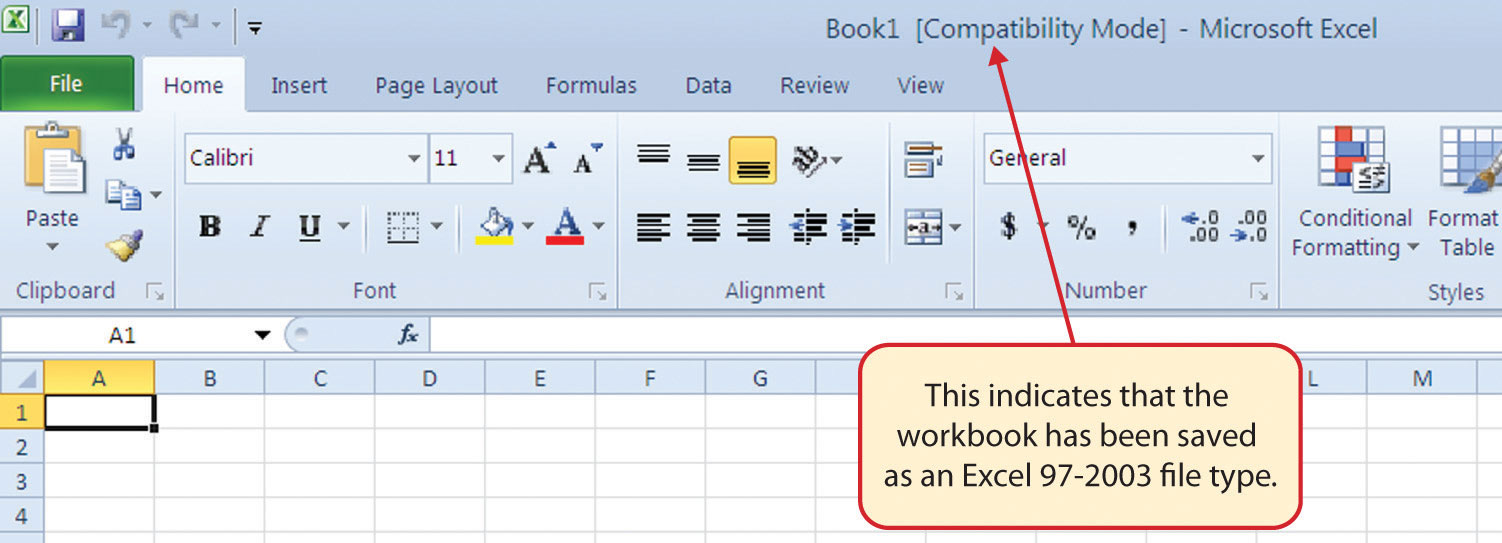Click the Increase Font Size icon
The image size is (1502, 543).
pyautogui.click(x=540, y=158)
